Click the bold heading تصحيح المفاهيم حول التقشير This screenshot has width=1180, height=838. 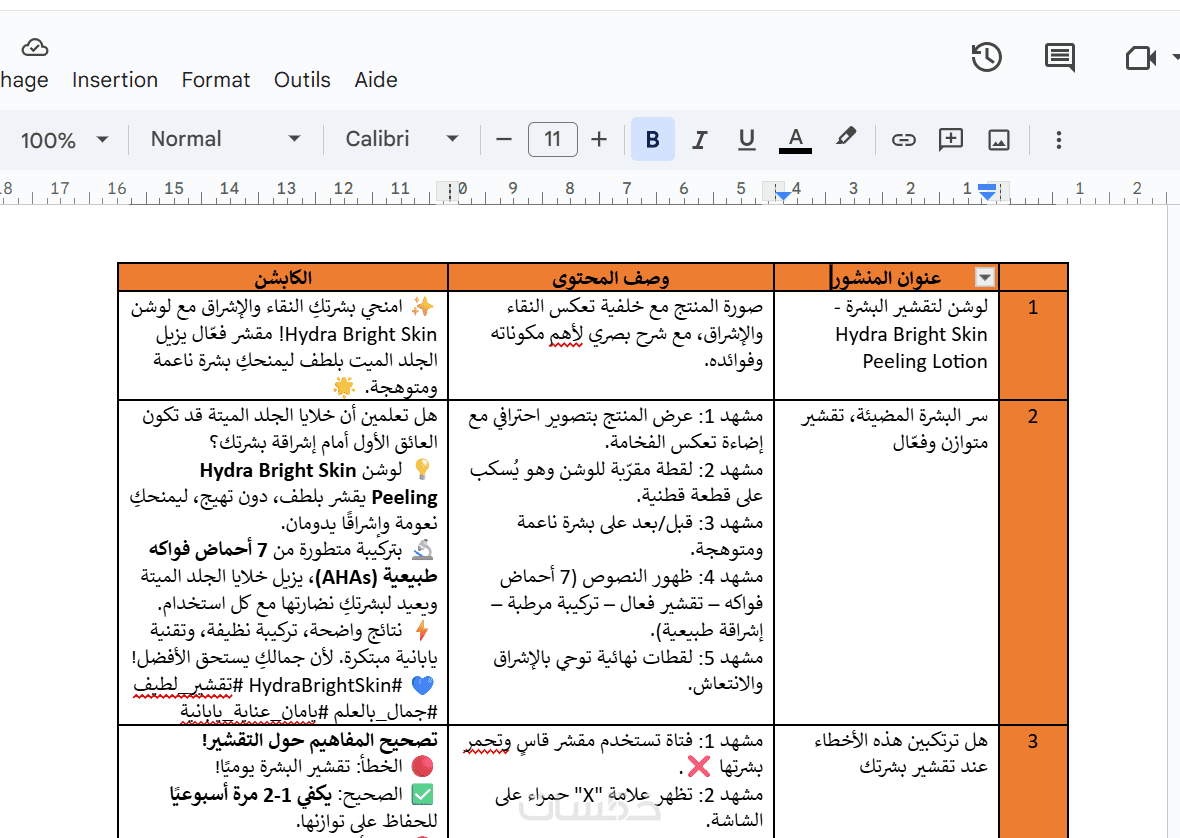[320, 741]
